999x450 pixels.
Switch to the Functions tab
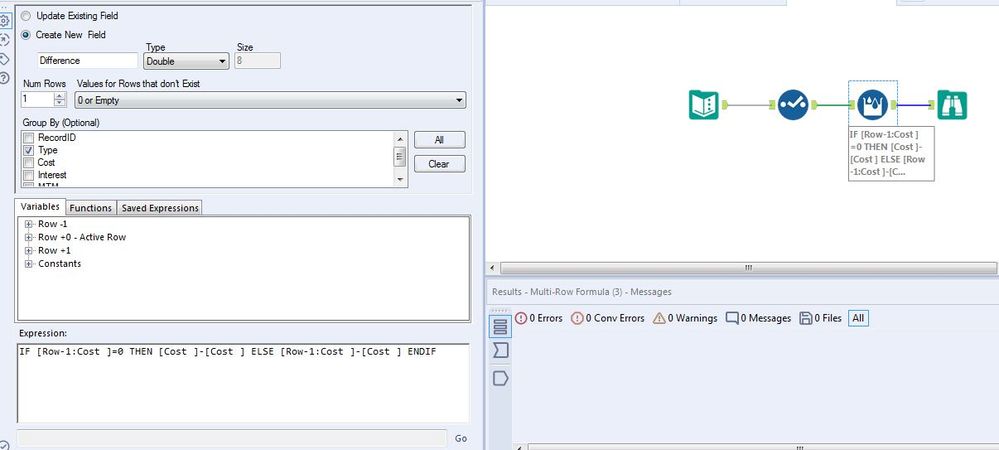click(91, 208)
